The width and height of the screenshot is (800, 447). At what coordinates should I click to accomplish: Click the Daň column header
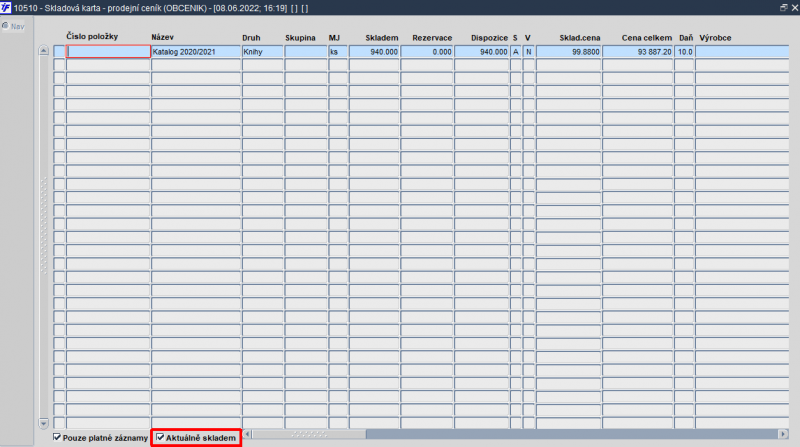tap(686, 38)
